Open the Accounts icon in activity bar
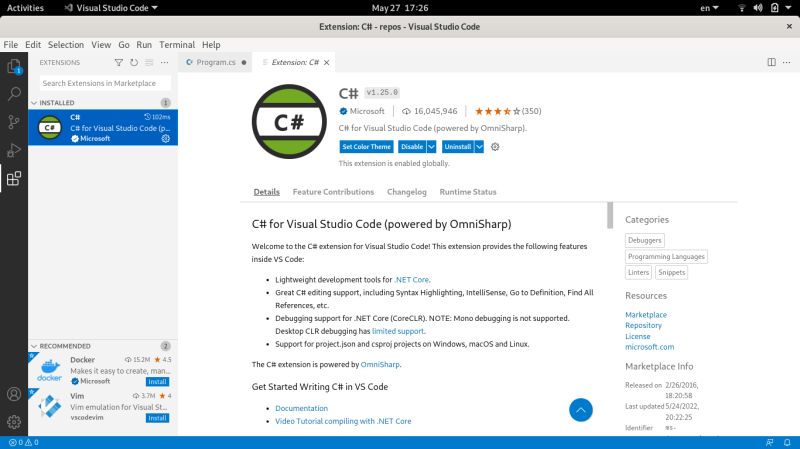This screenshot has height=449, width=800. 14,394
